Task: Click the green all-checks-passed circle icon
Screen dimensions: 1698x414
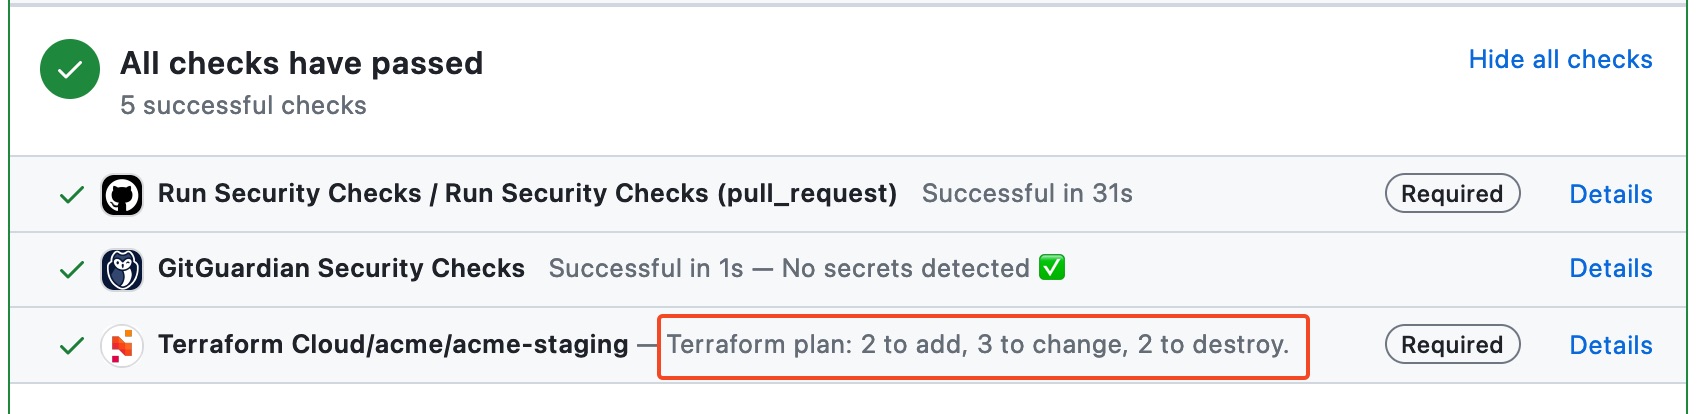Action: coord(70,70)
